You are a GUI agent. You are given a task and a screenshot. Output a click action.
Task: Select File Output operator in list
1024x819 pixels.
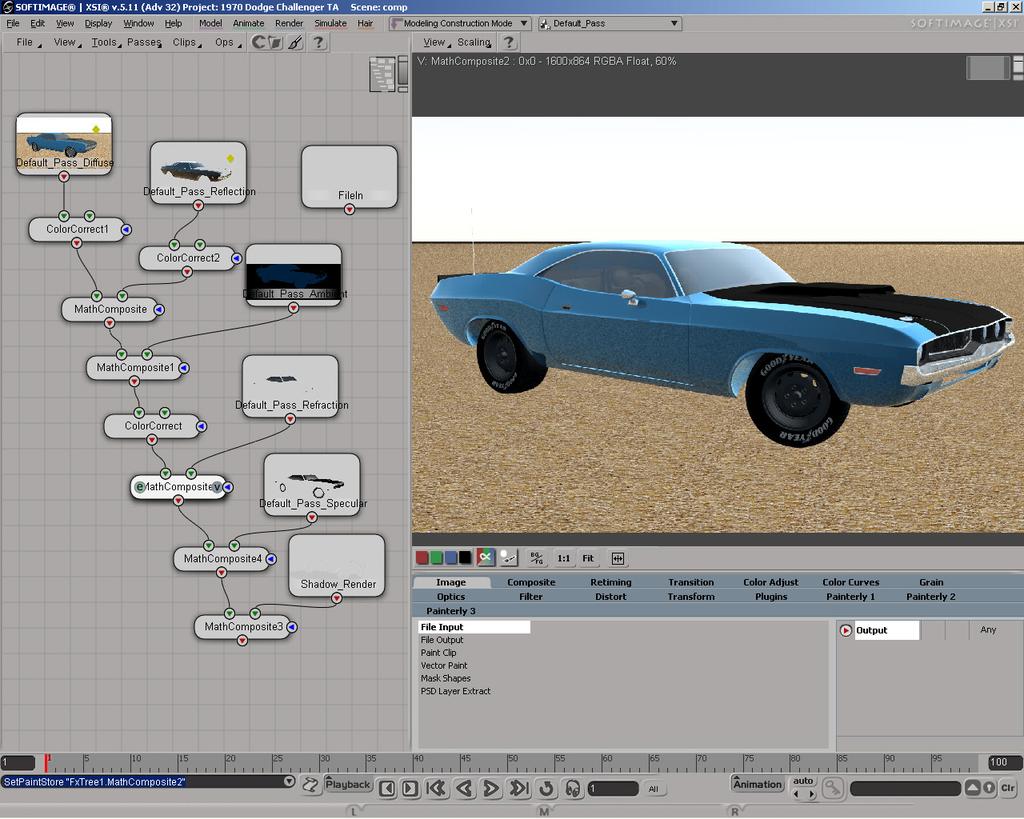pos(442,640)
